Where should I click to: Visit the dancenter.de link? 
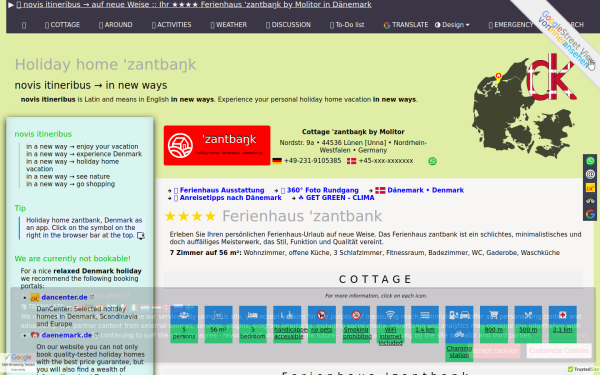point(64,297)
